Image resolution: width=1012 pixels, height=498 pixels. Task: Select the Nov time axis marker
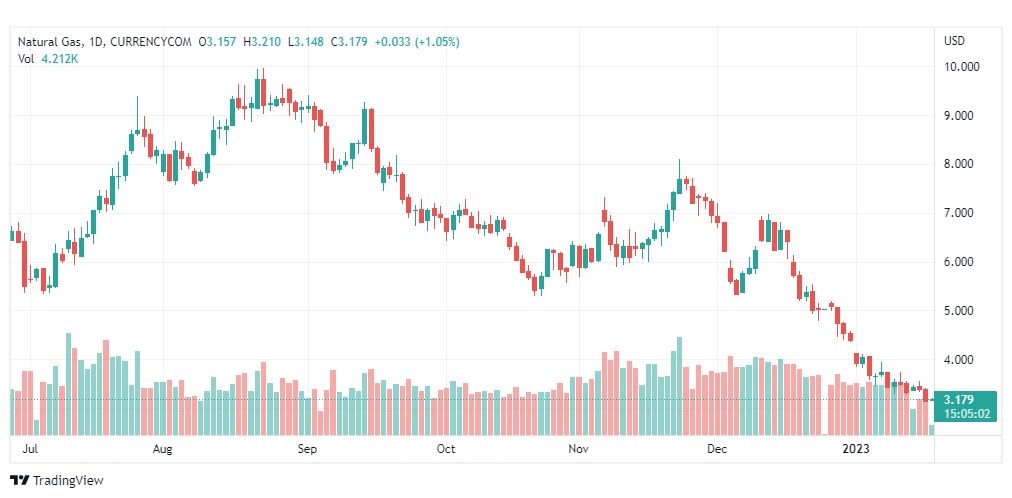(x=578, y=448)
